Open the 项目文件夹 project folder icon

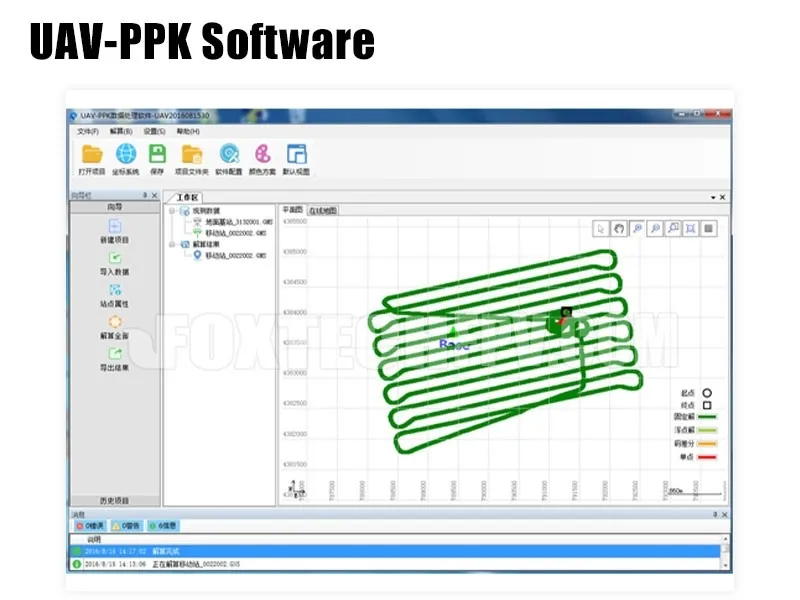pos(192,154)
